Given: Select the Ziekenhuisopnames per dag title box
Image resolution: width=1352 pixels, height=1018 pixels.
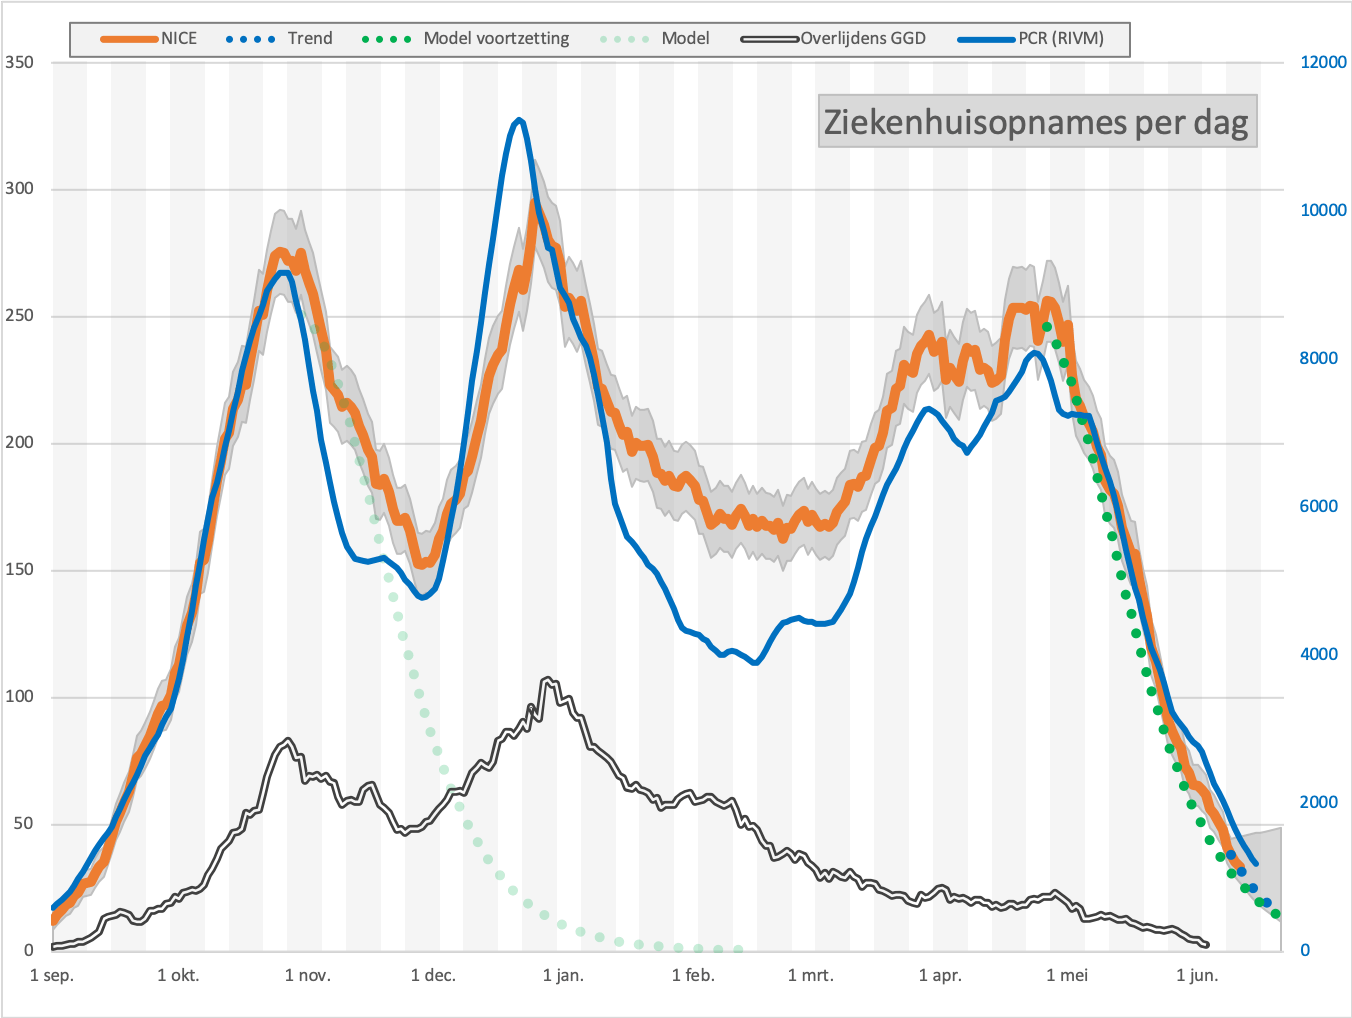Looking at the screenshot, I should pyautogui.click(x=1037, y=122).
